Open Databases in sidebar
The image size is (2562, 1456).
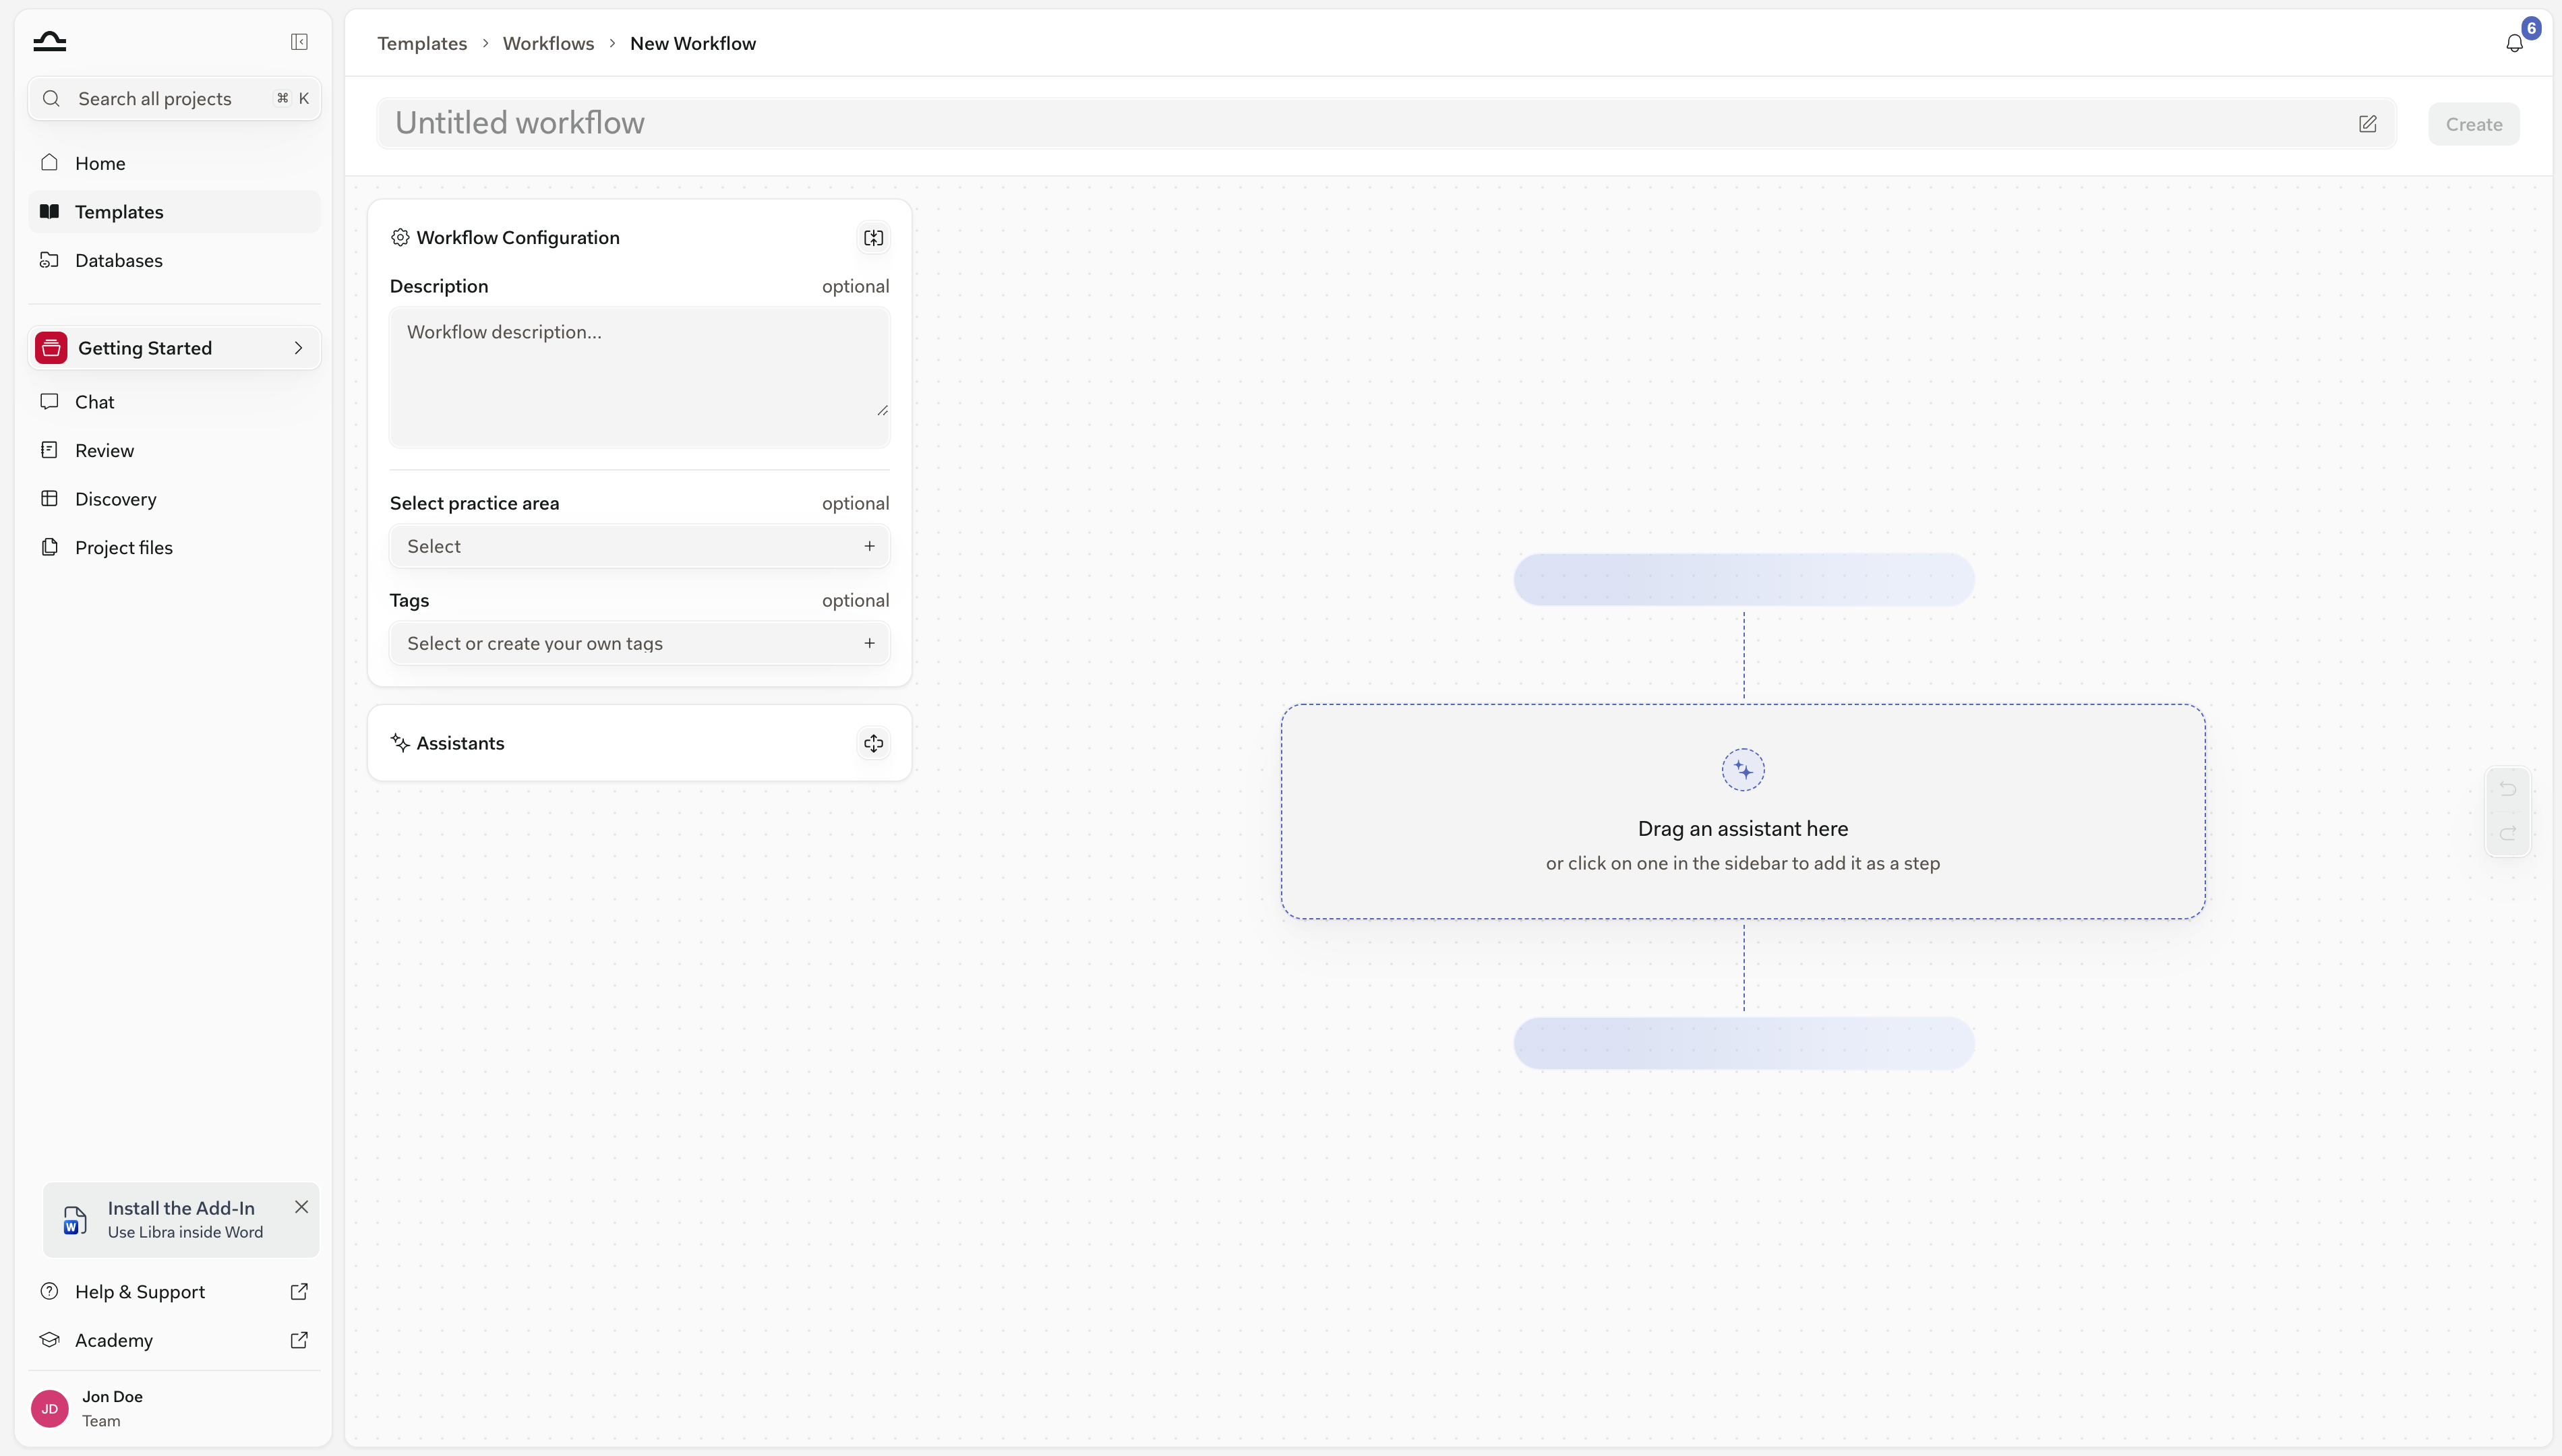coord(174,260)
